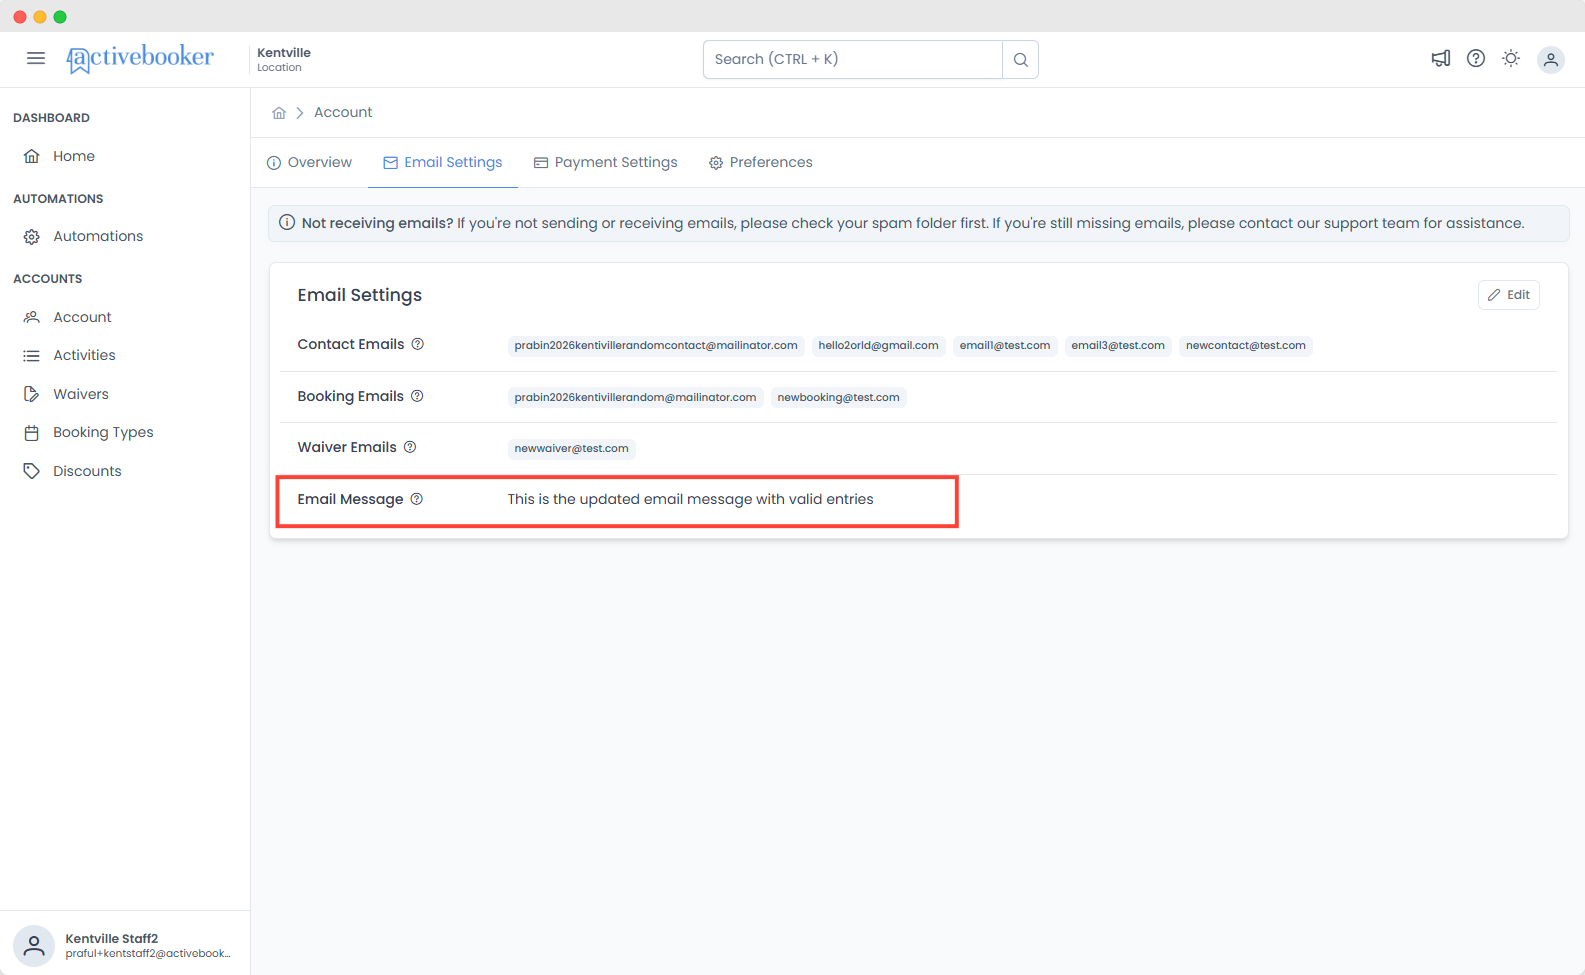Screen dimensions: 1585x975
Task: Open the announcements megaphone icon
Action: pyautogui.click(x=1441, y=58)
